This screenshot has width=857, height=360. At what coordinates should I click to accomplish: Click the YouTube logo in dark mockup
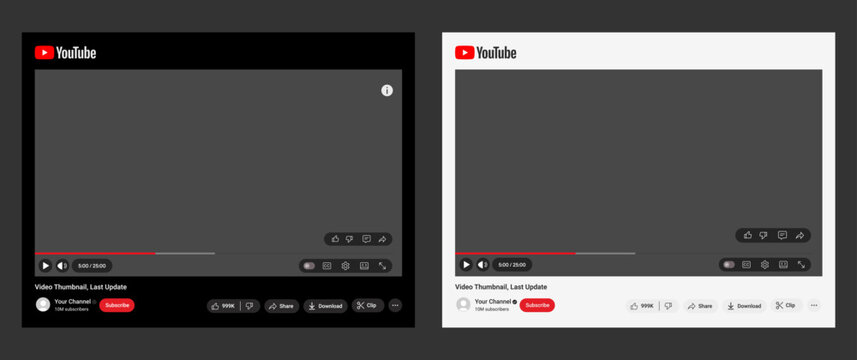tap(66, 52)
